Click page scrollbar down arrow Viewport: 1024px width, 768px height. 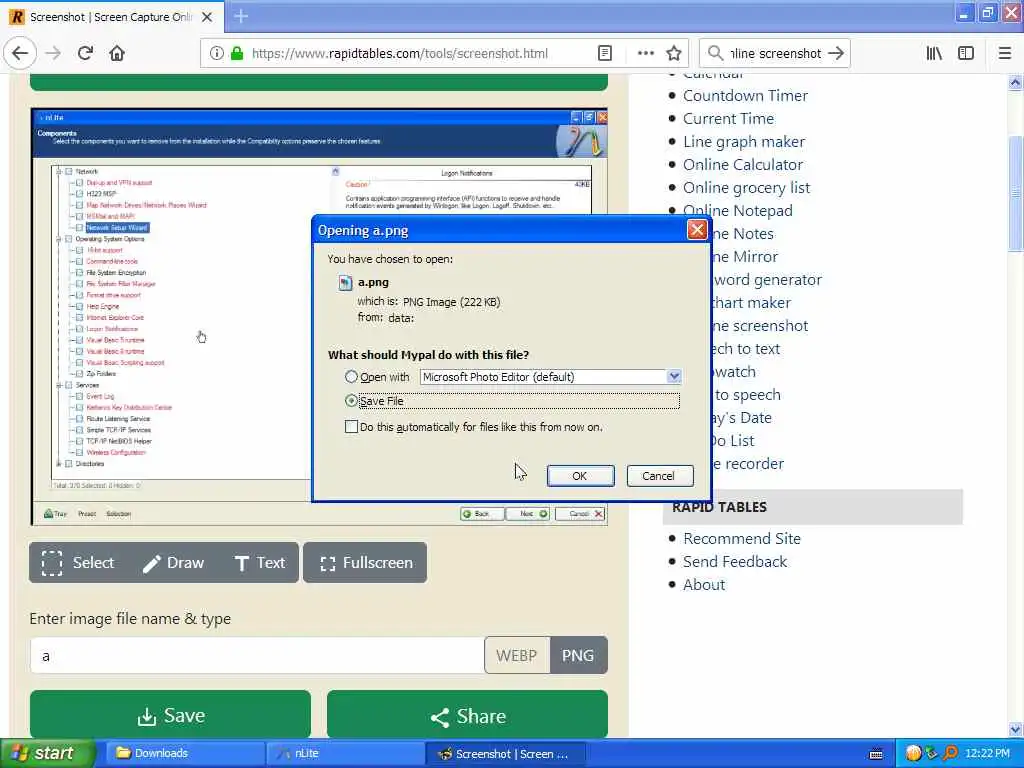pos(1016,729)
